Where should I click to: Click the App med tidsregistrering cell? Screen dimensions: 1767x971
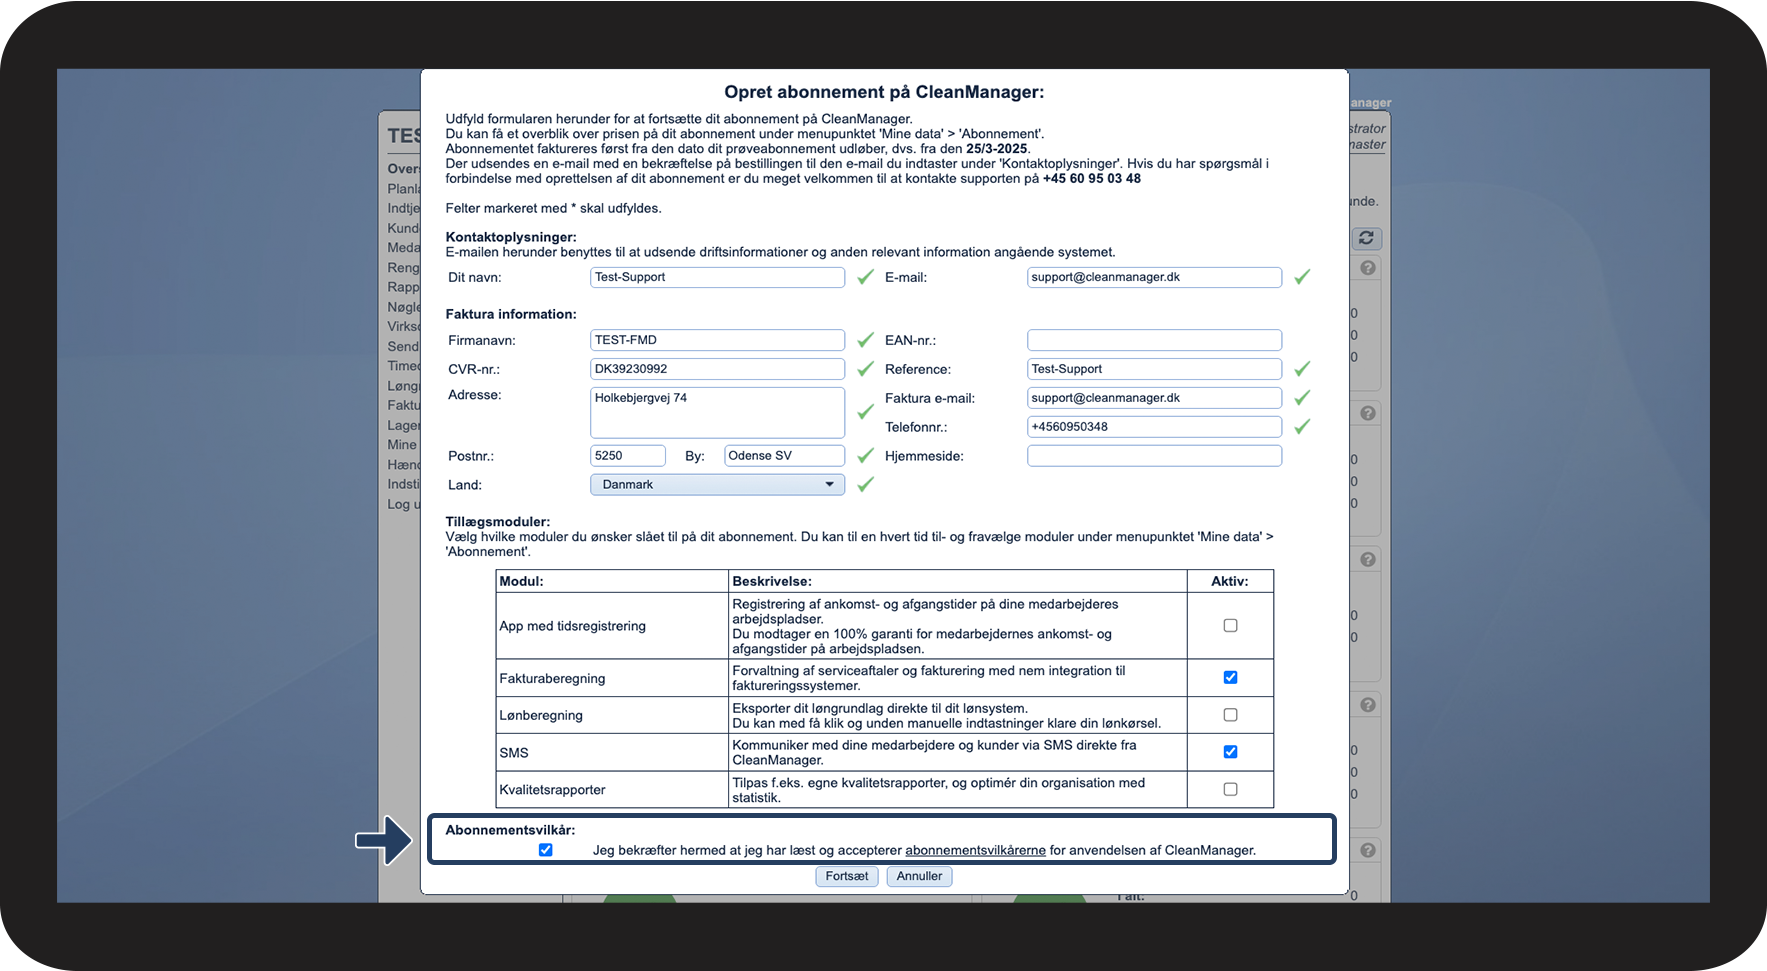pyautogui.click(x=612, y=626)
